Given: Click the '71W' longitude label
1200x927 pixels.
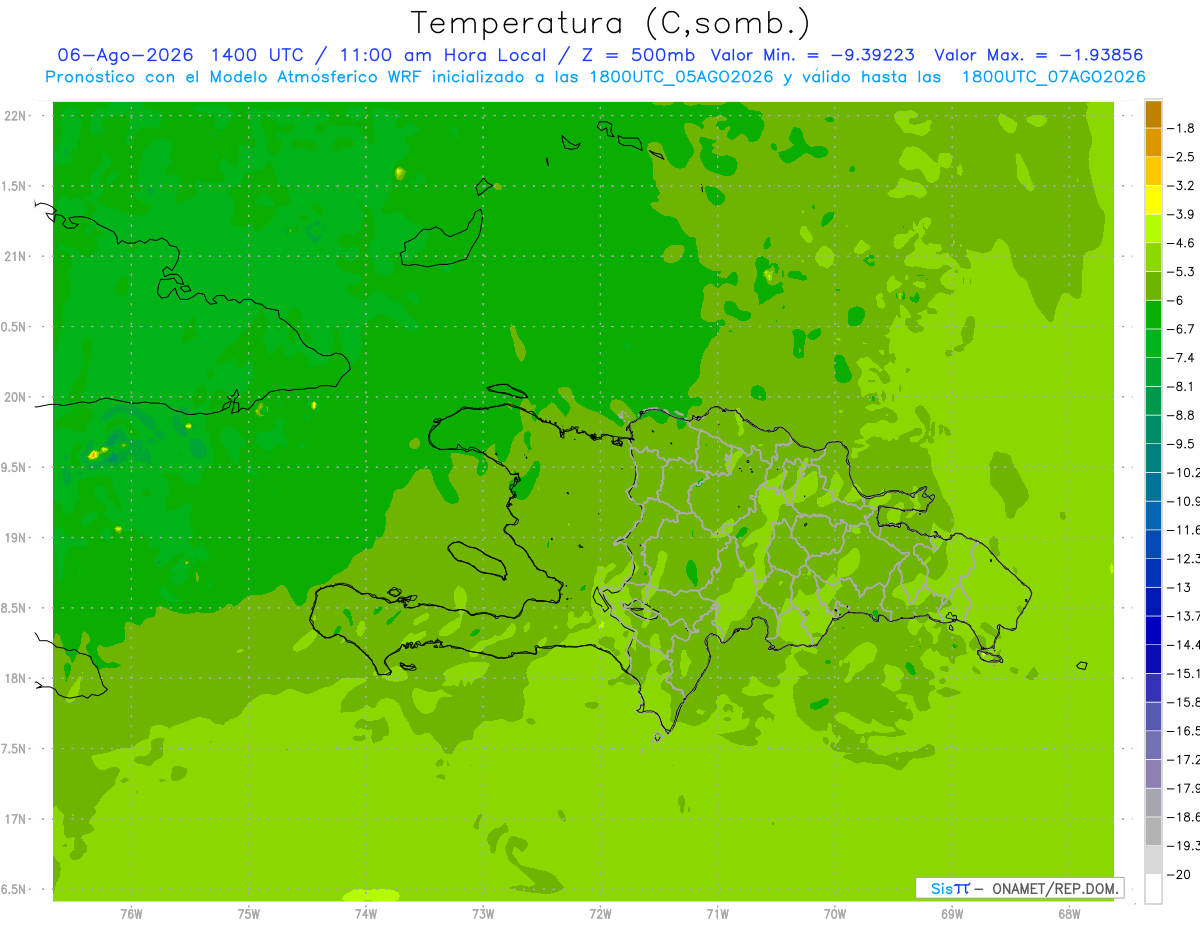Looking at the screenshot, I should (717, 914).
